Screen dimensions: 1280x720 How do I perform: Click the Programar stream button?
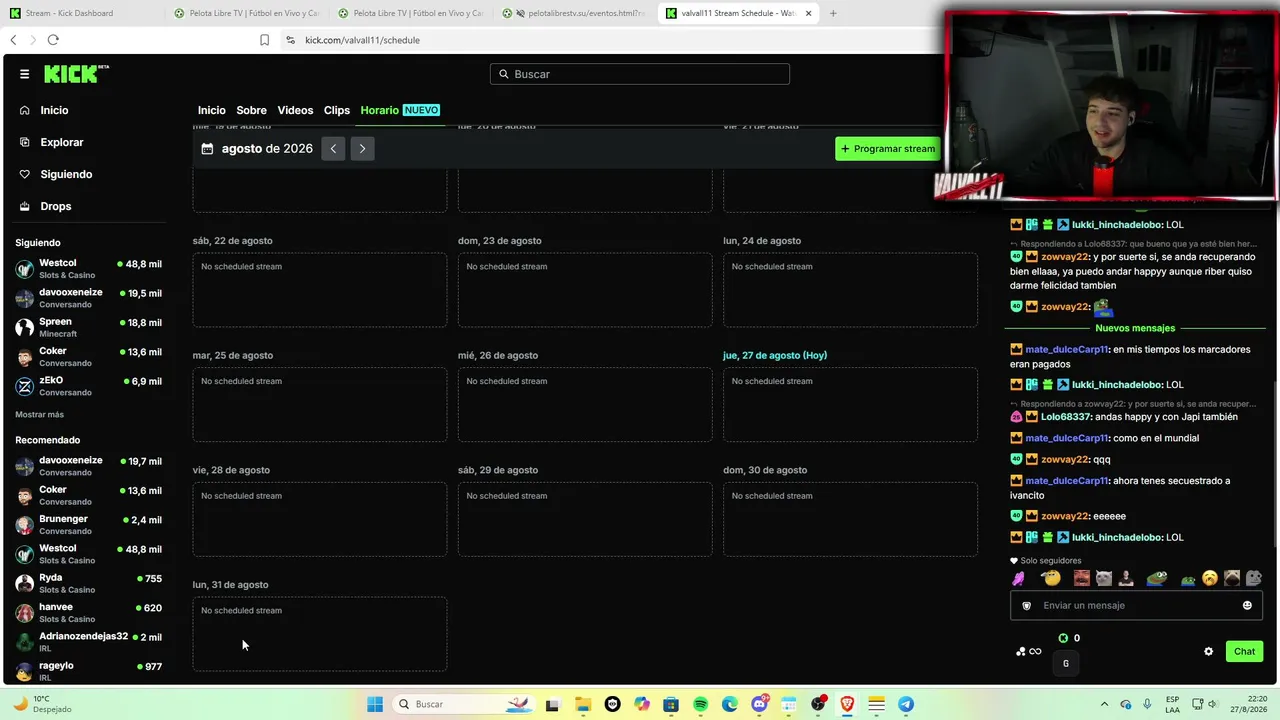pyautogui.click(x=888, y=149)
